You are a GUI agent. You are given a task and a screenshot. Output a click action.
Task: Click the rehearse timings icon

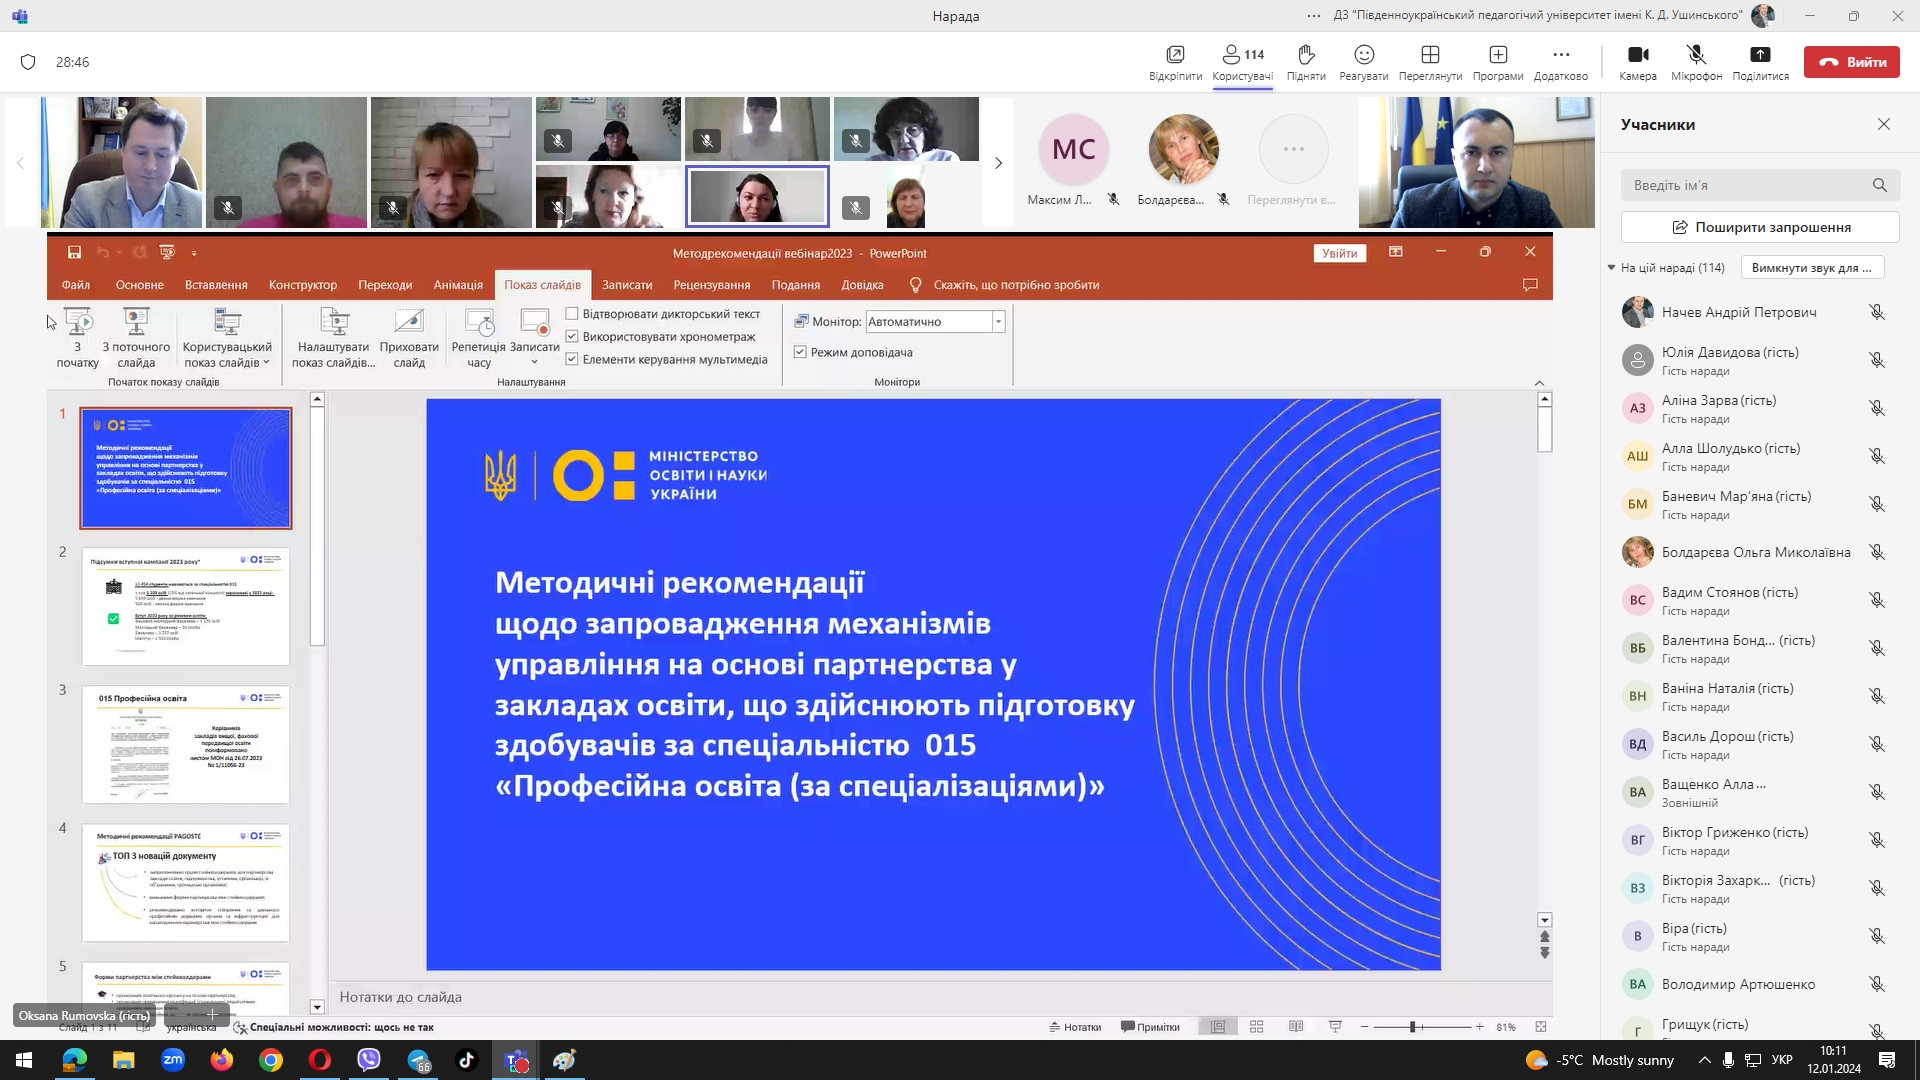click(x=479, y=322)
